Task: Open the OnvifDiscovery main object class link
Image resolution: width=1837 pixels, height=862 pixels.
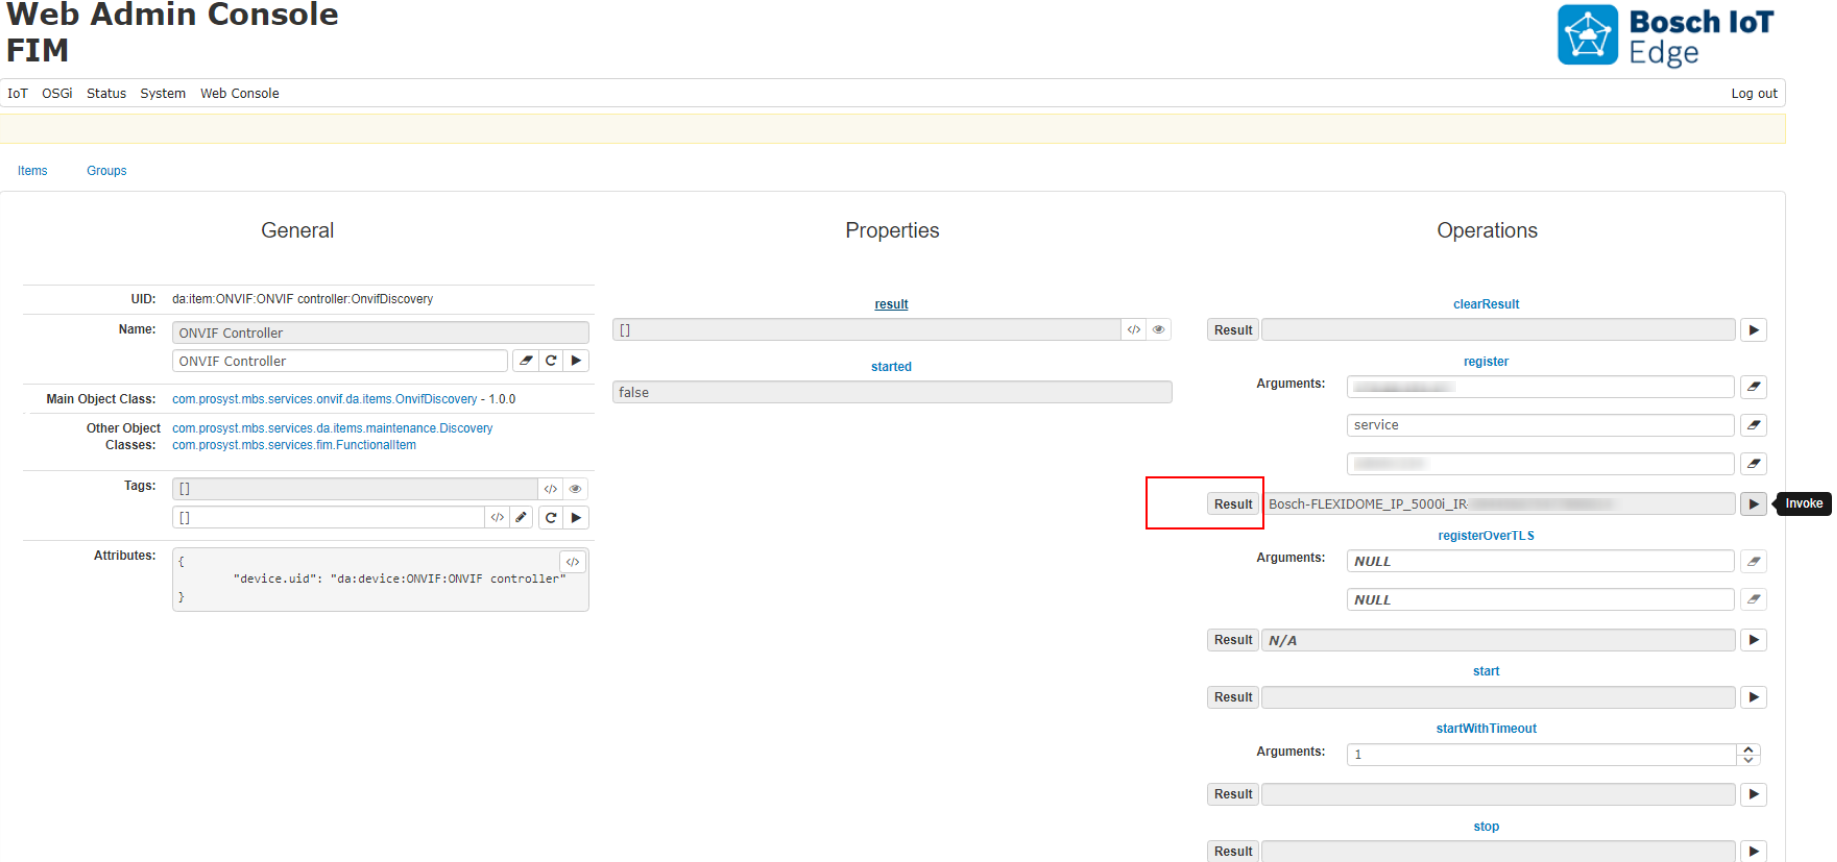Action: [x=324, y=399]
